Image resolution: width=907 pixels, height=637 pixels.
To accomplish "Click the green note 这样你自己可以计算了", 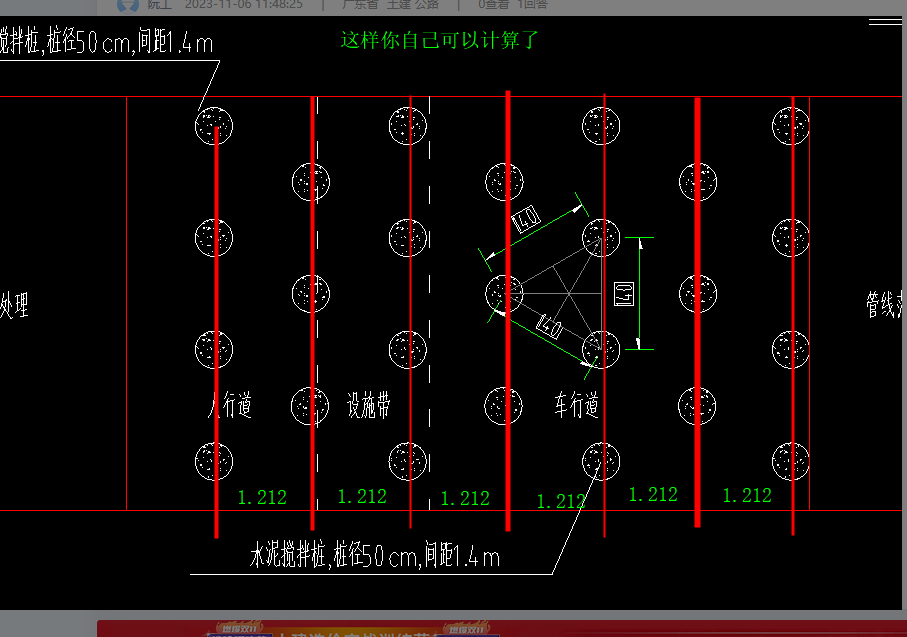I will (440, 40).
